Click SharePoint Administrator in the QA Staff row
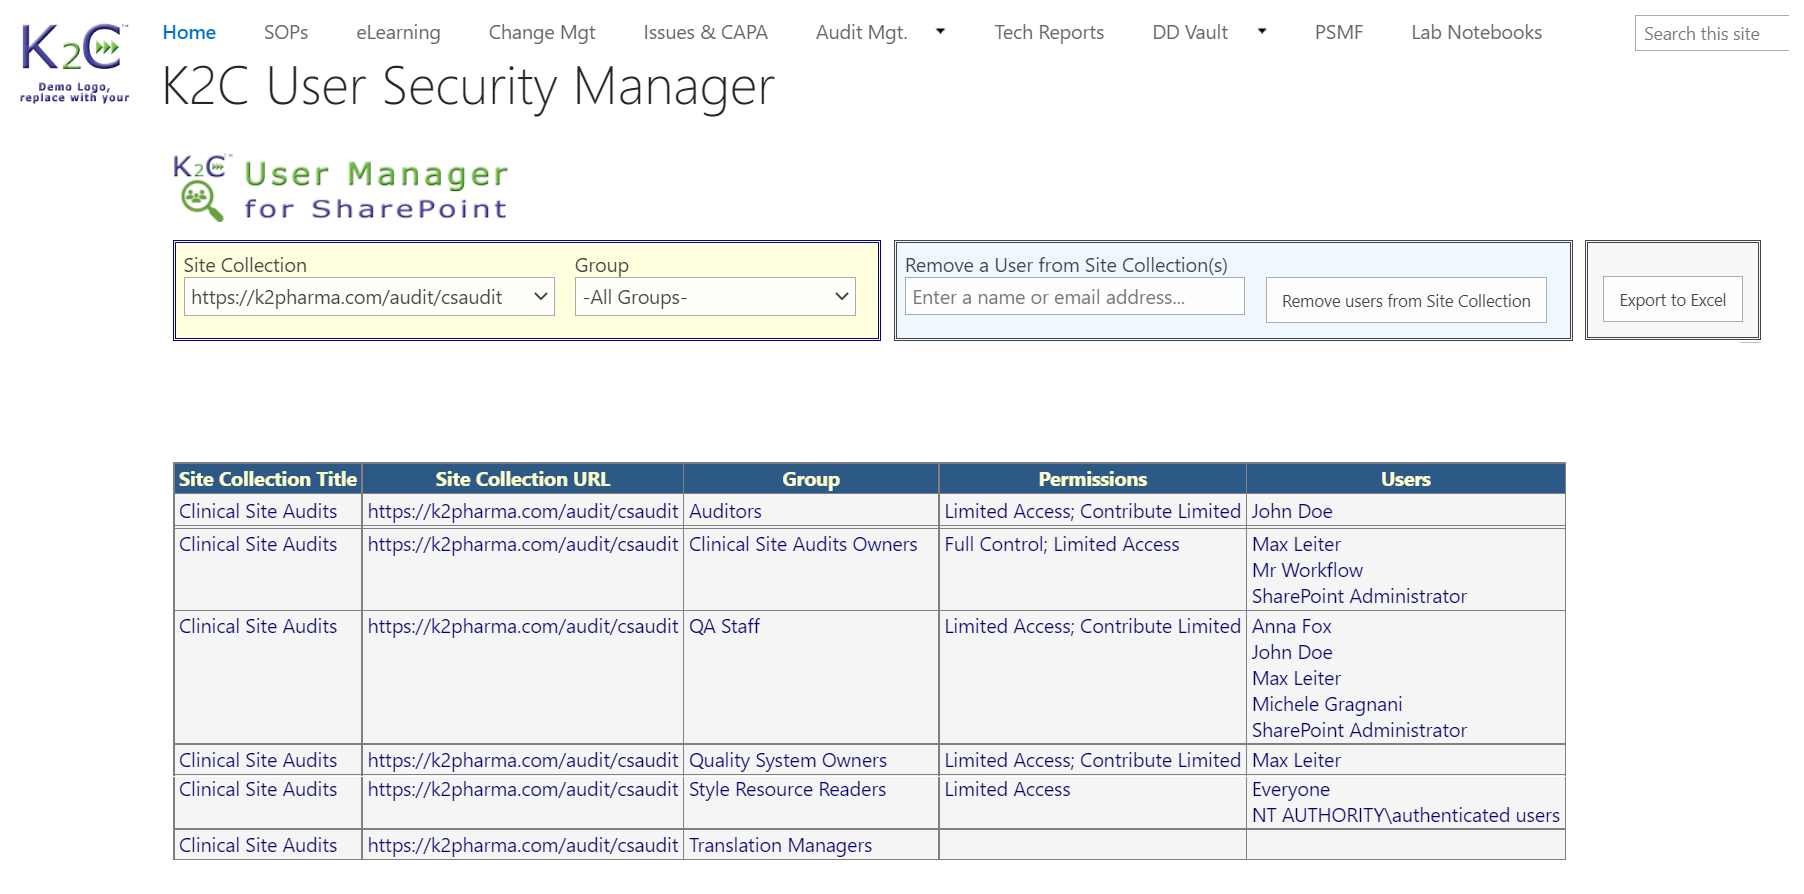Screen dimensions: 1804x894 pyautogui.click(x=1359, y=730)
